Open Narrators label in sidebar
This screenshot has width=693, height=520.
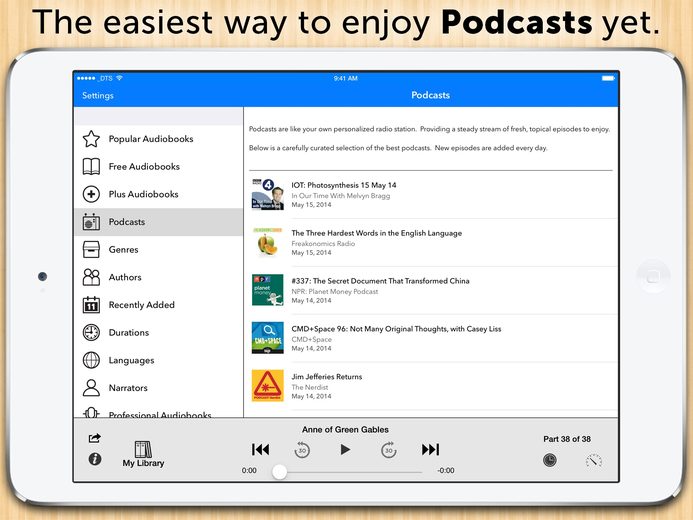(128, 388)
